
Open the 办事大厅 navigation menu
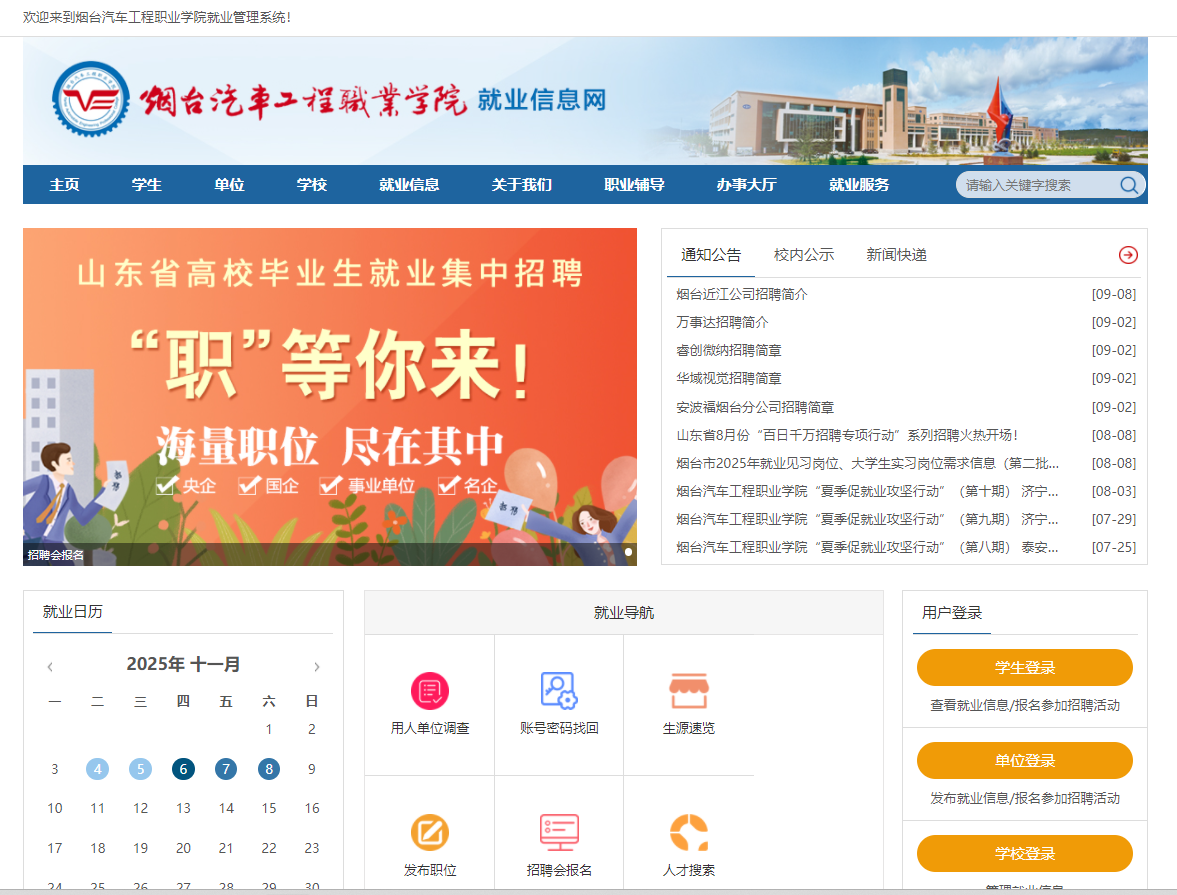tap(746, 185)
